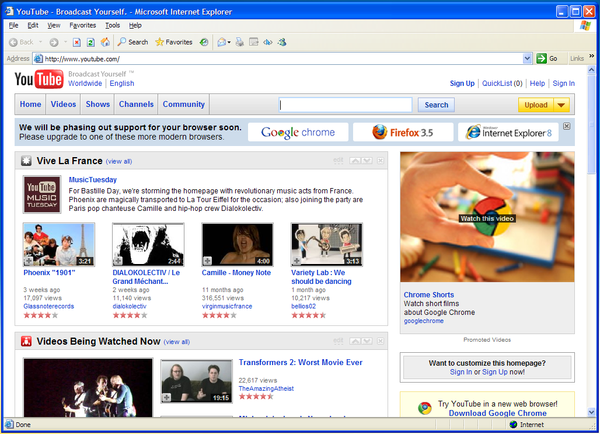Switch to the Videos tab
600x434 pixels.
click(63, 104)
